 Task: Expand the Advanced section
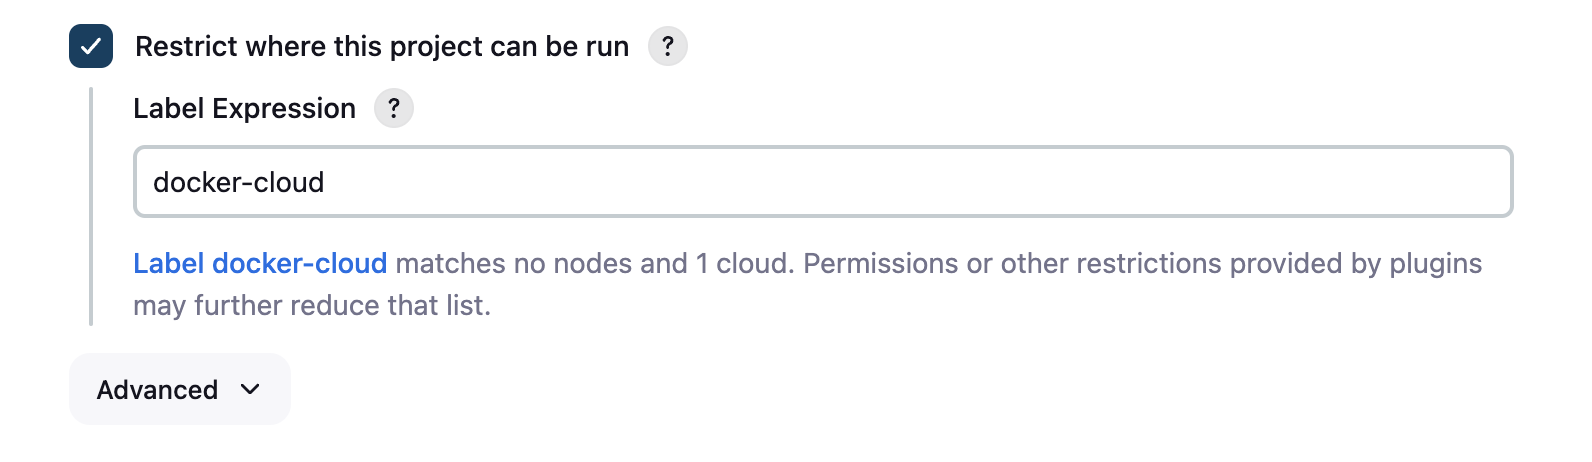(x=179, y=389)
